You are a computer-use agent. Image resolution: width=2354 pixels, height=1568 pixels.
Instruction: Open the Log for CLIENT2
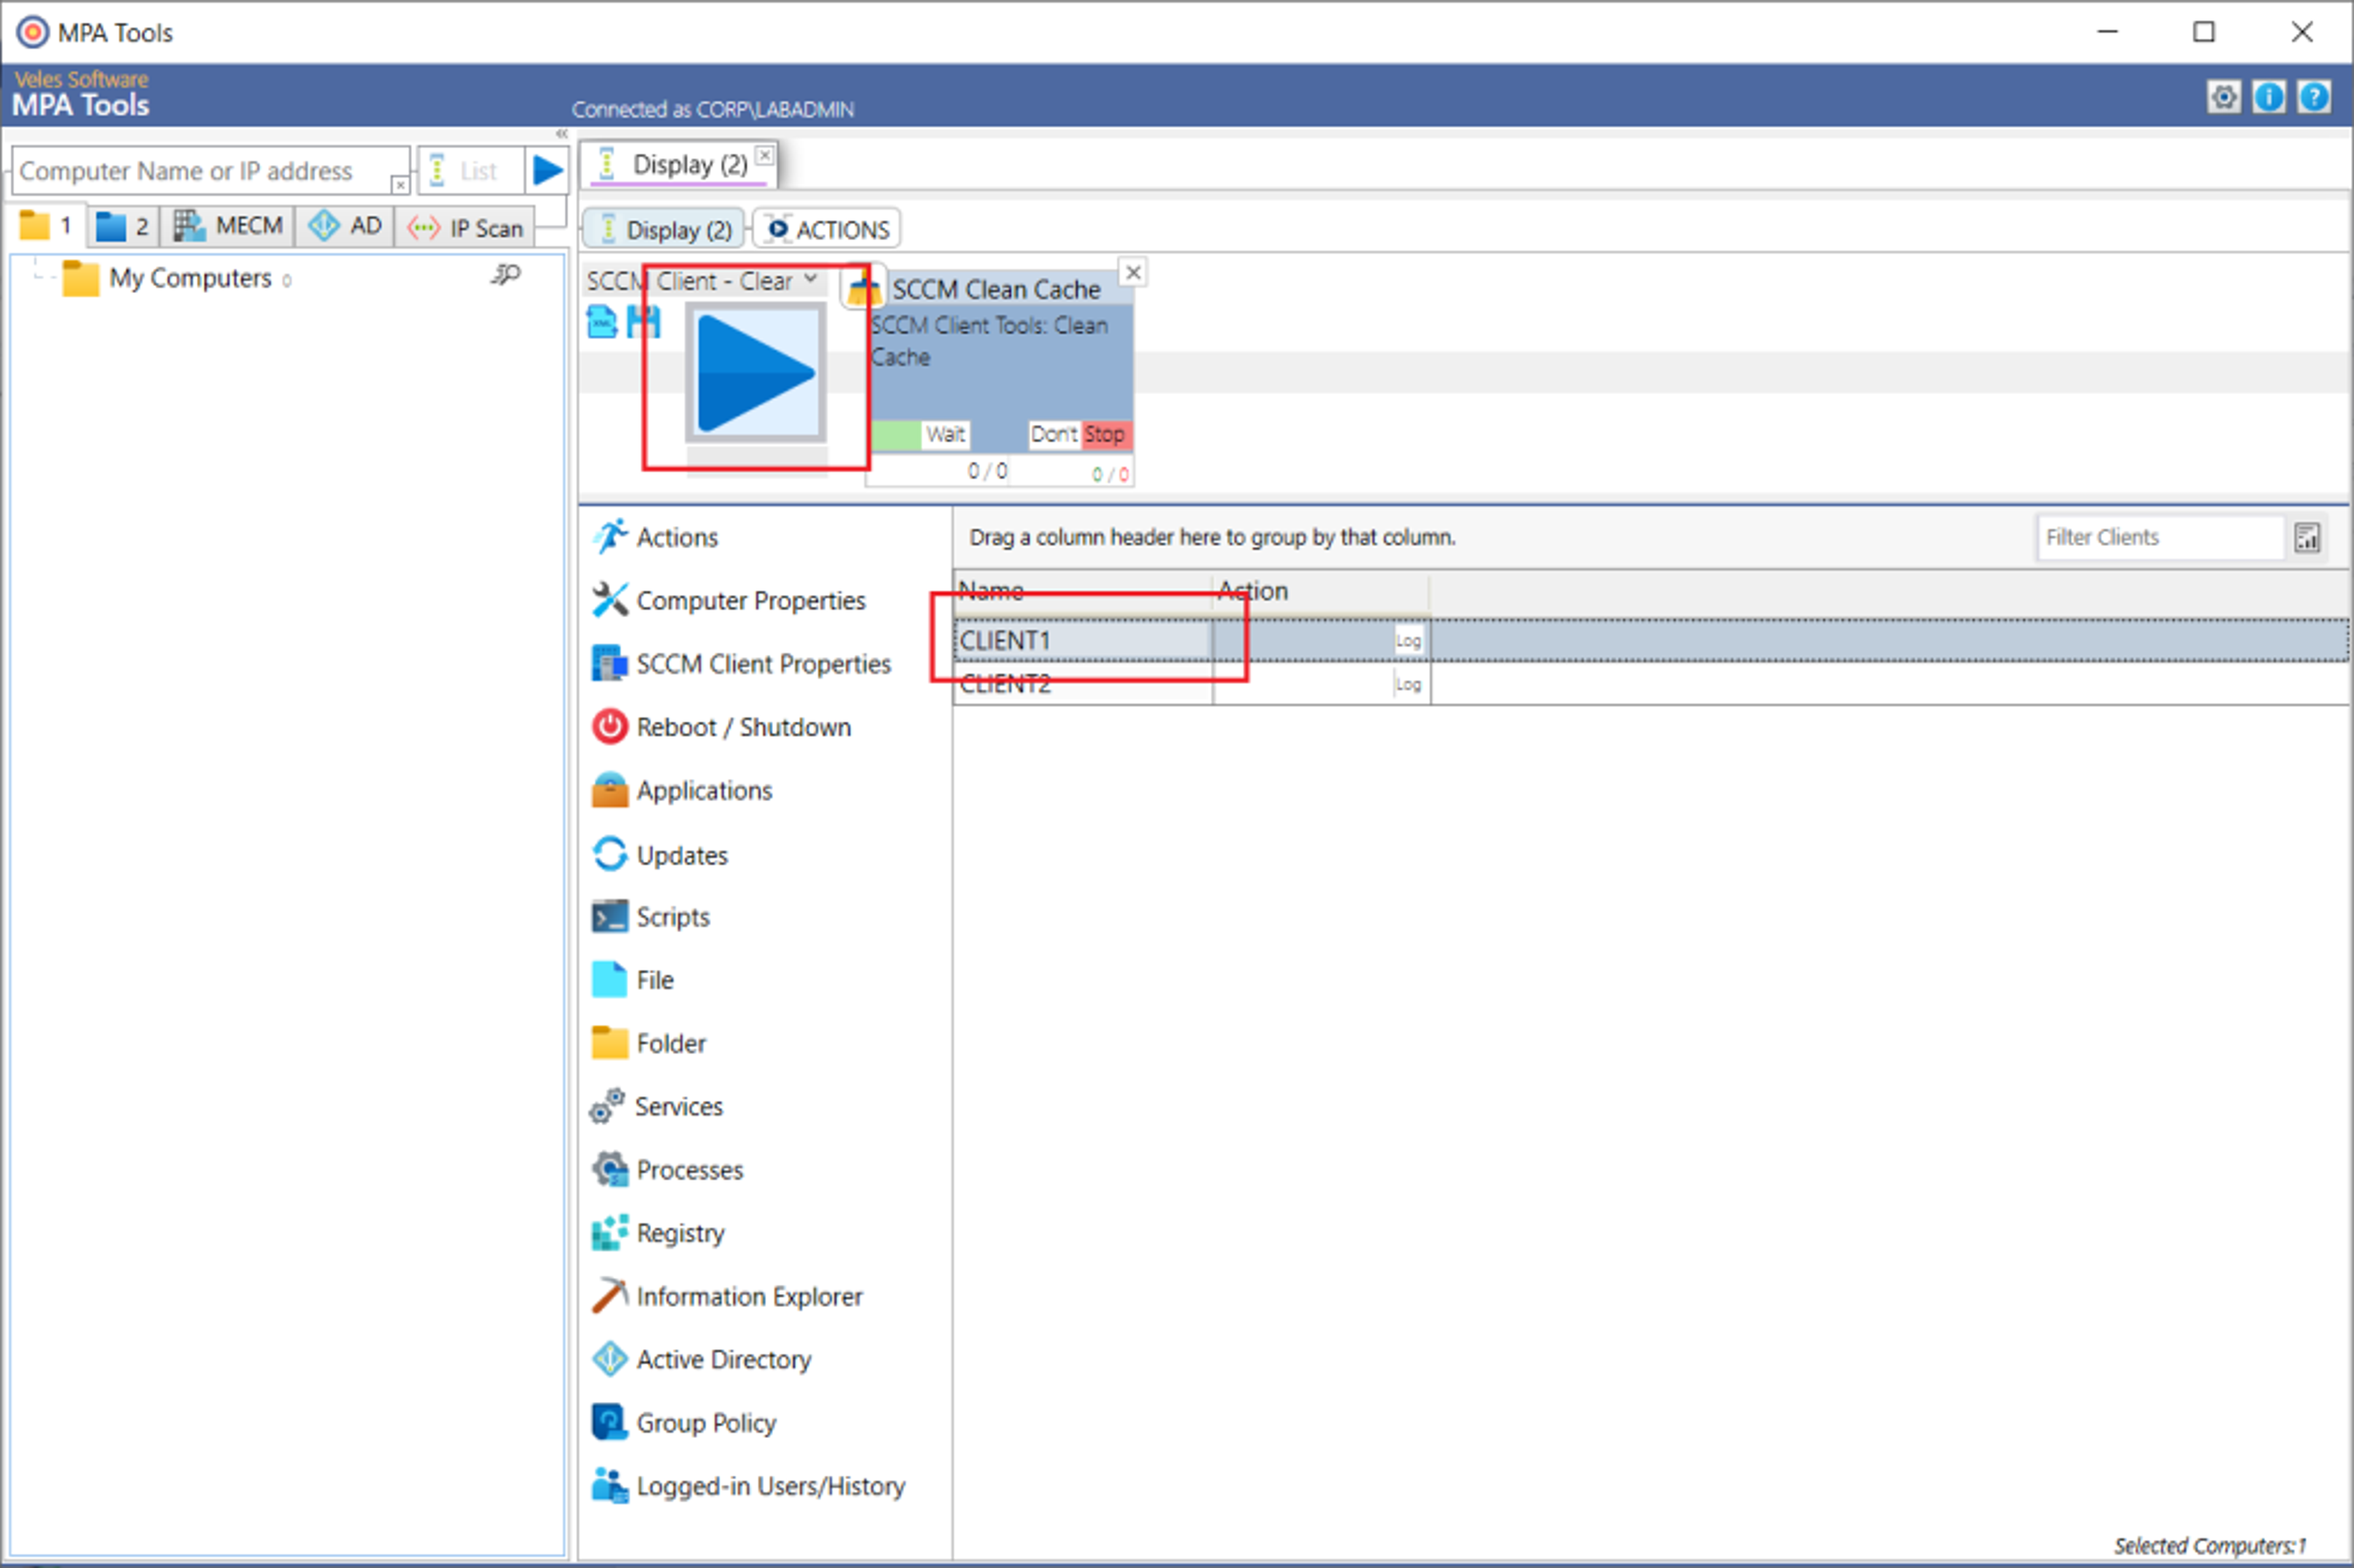click(1408, 685)
